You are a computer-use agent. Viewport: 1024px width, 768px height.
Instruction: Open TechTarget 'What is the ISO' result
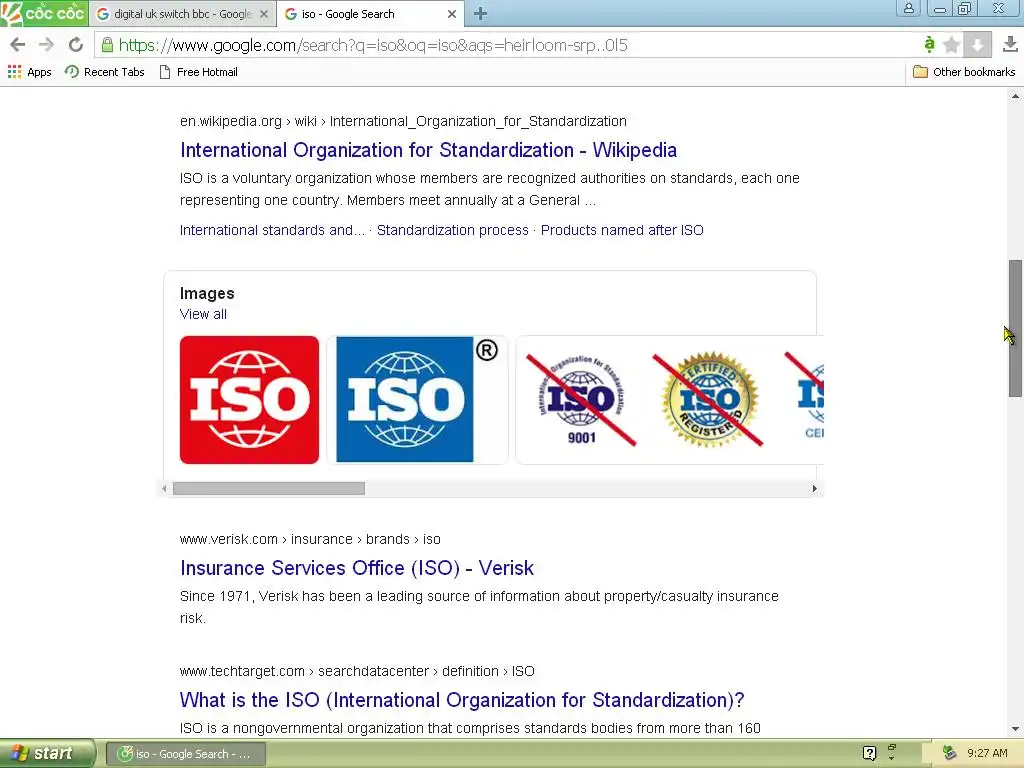click(462, 700)
